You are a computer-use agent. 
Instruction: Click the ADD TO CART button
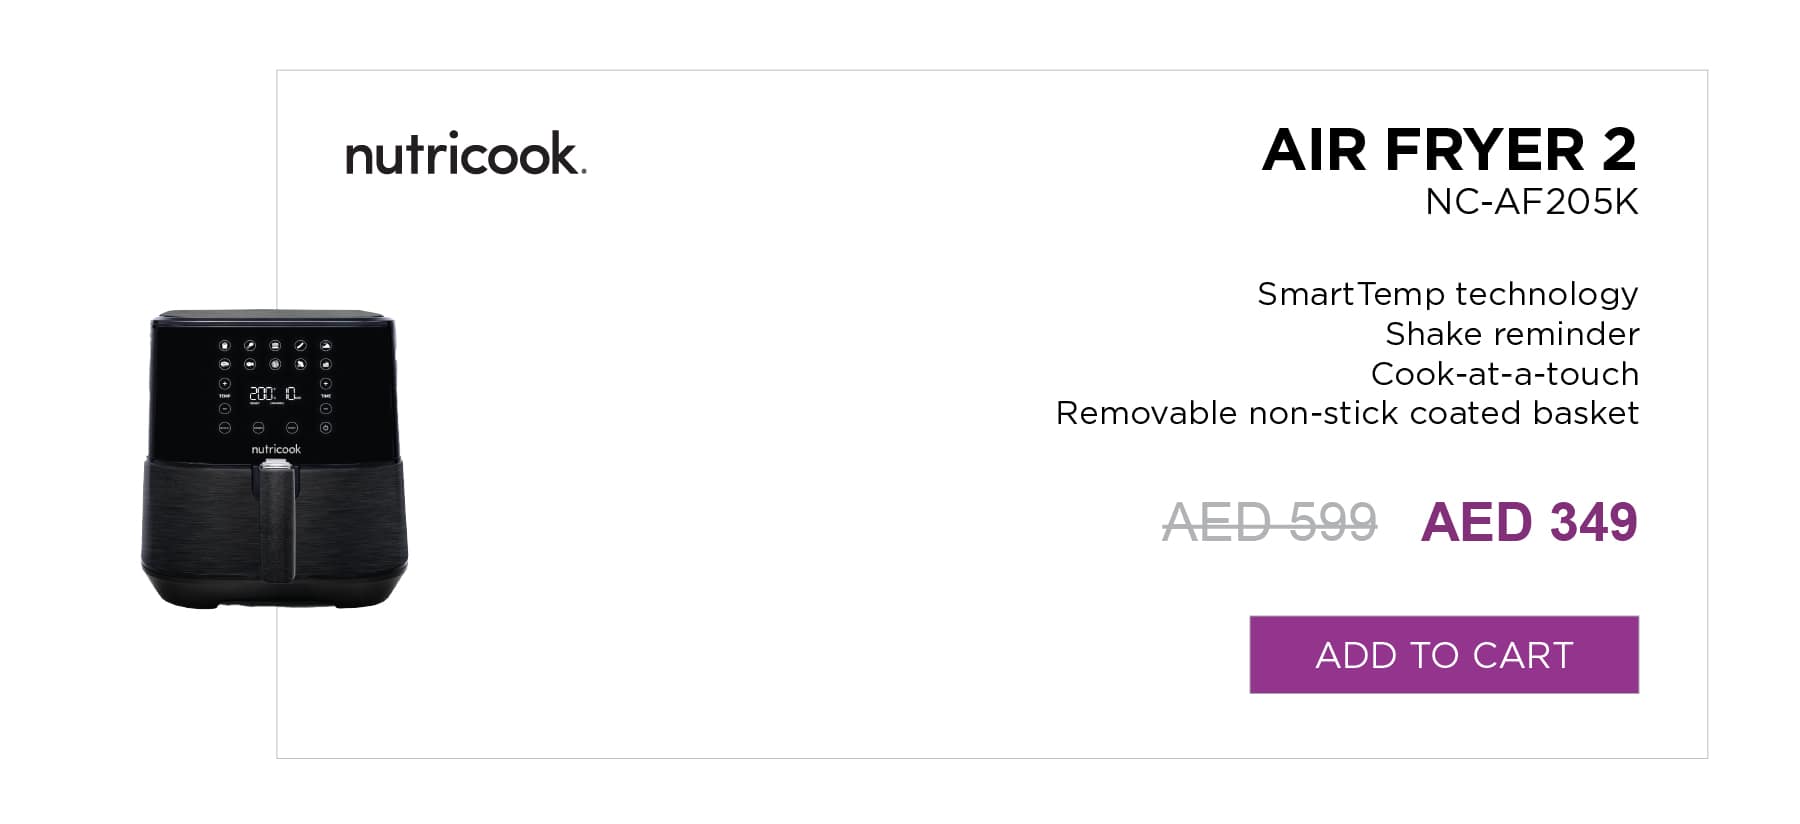[x=1443, y=655]
